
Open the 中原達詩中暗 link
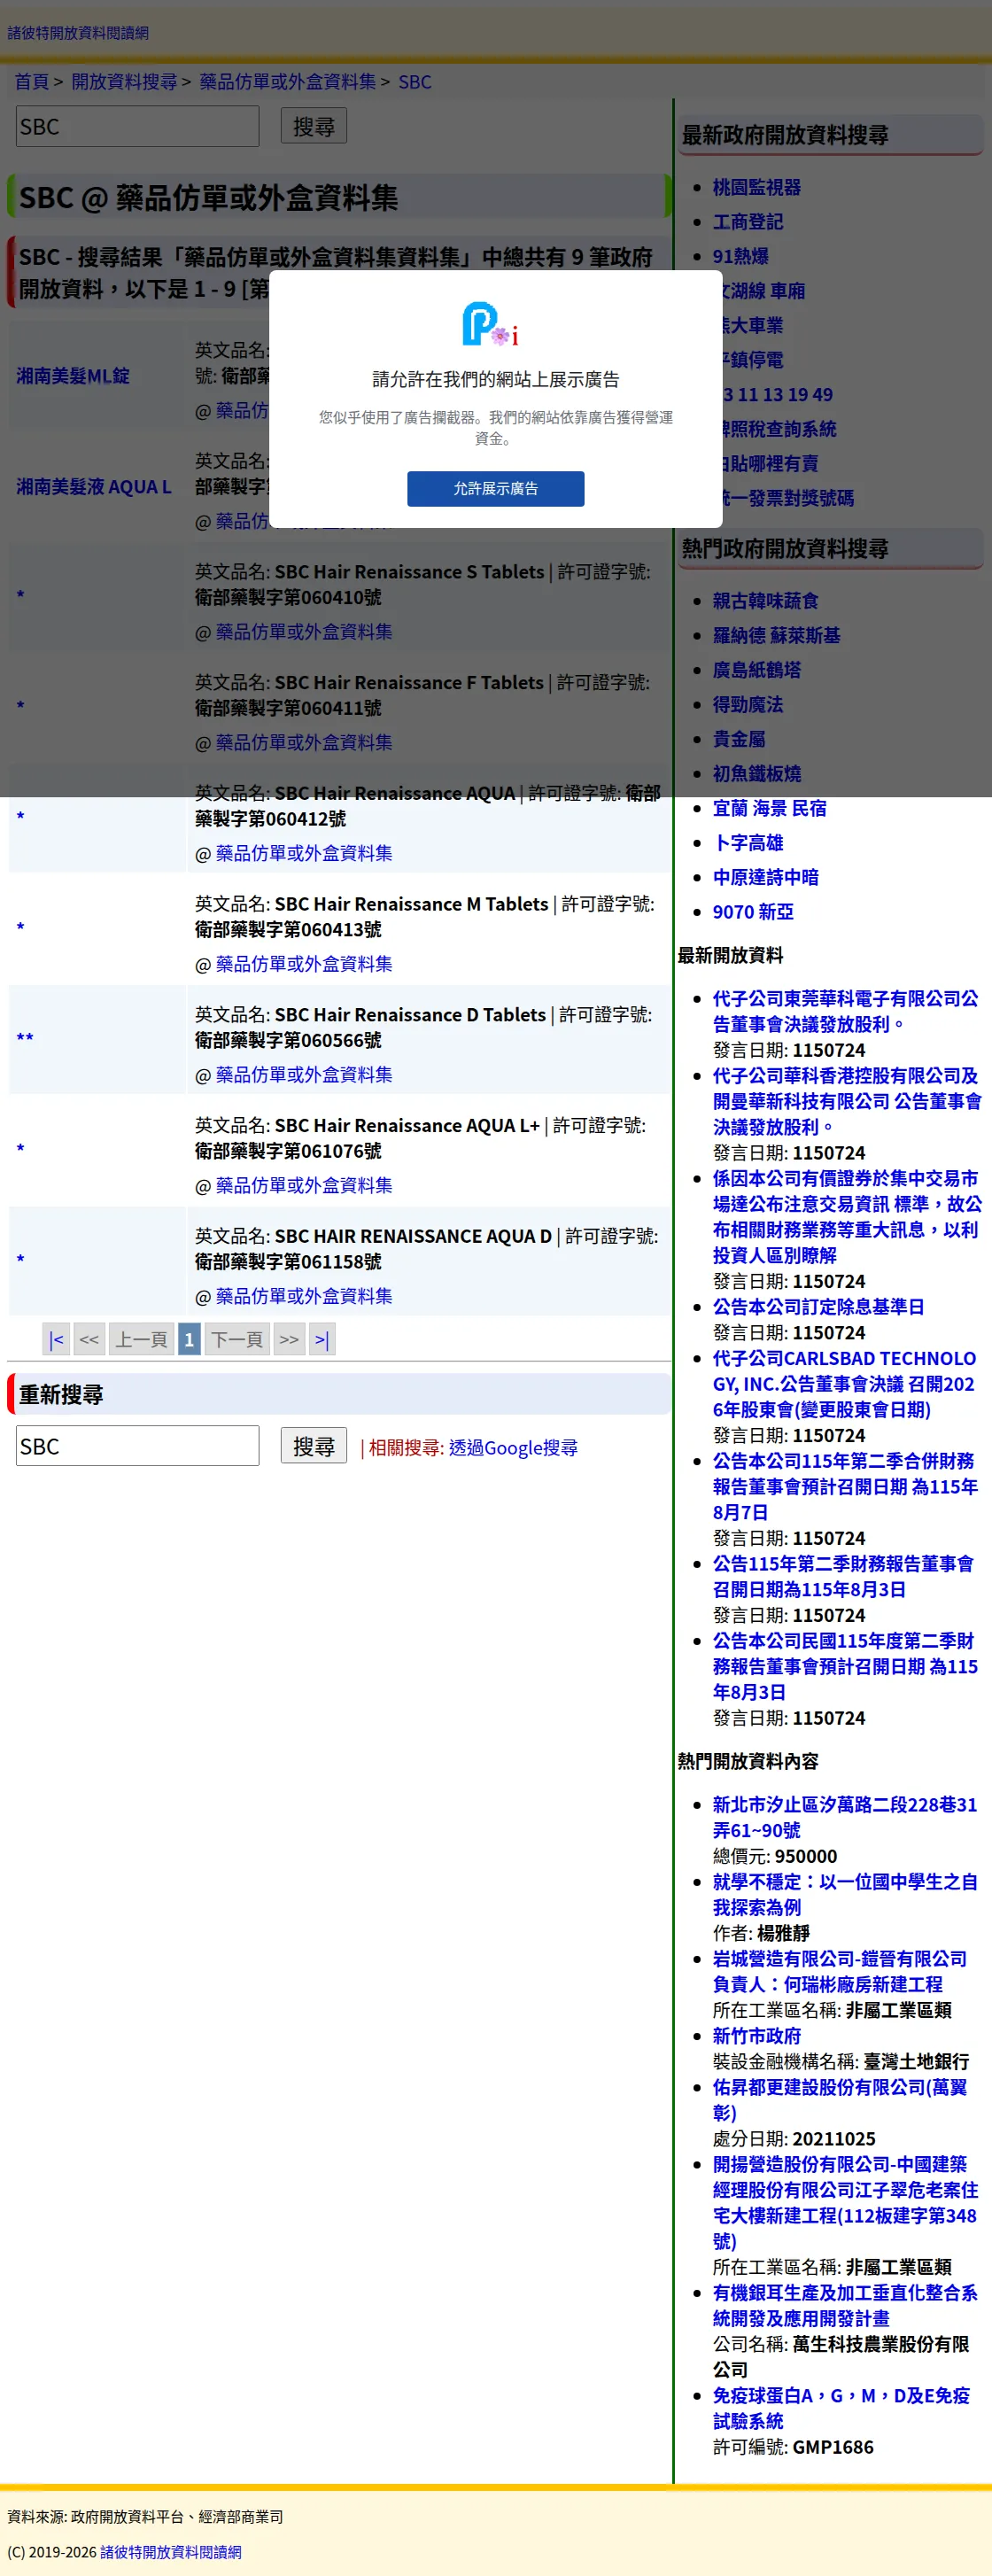[765, 877]
